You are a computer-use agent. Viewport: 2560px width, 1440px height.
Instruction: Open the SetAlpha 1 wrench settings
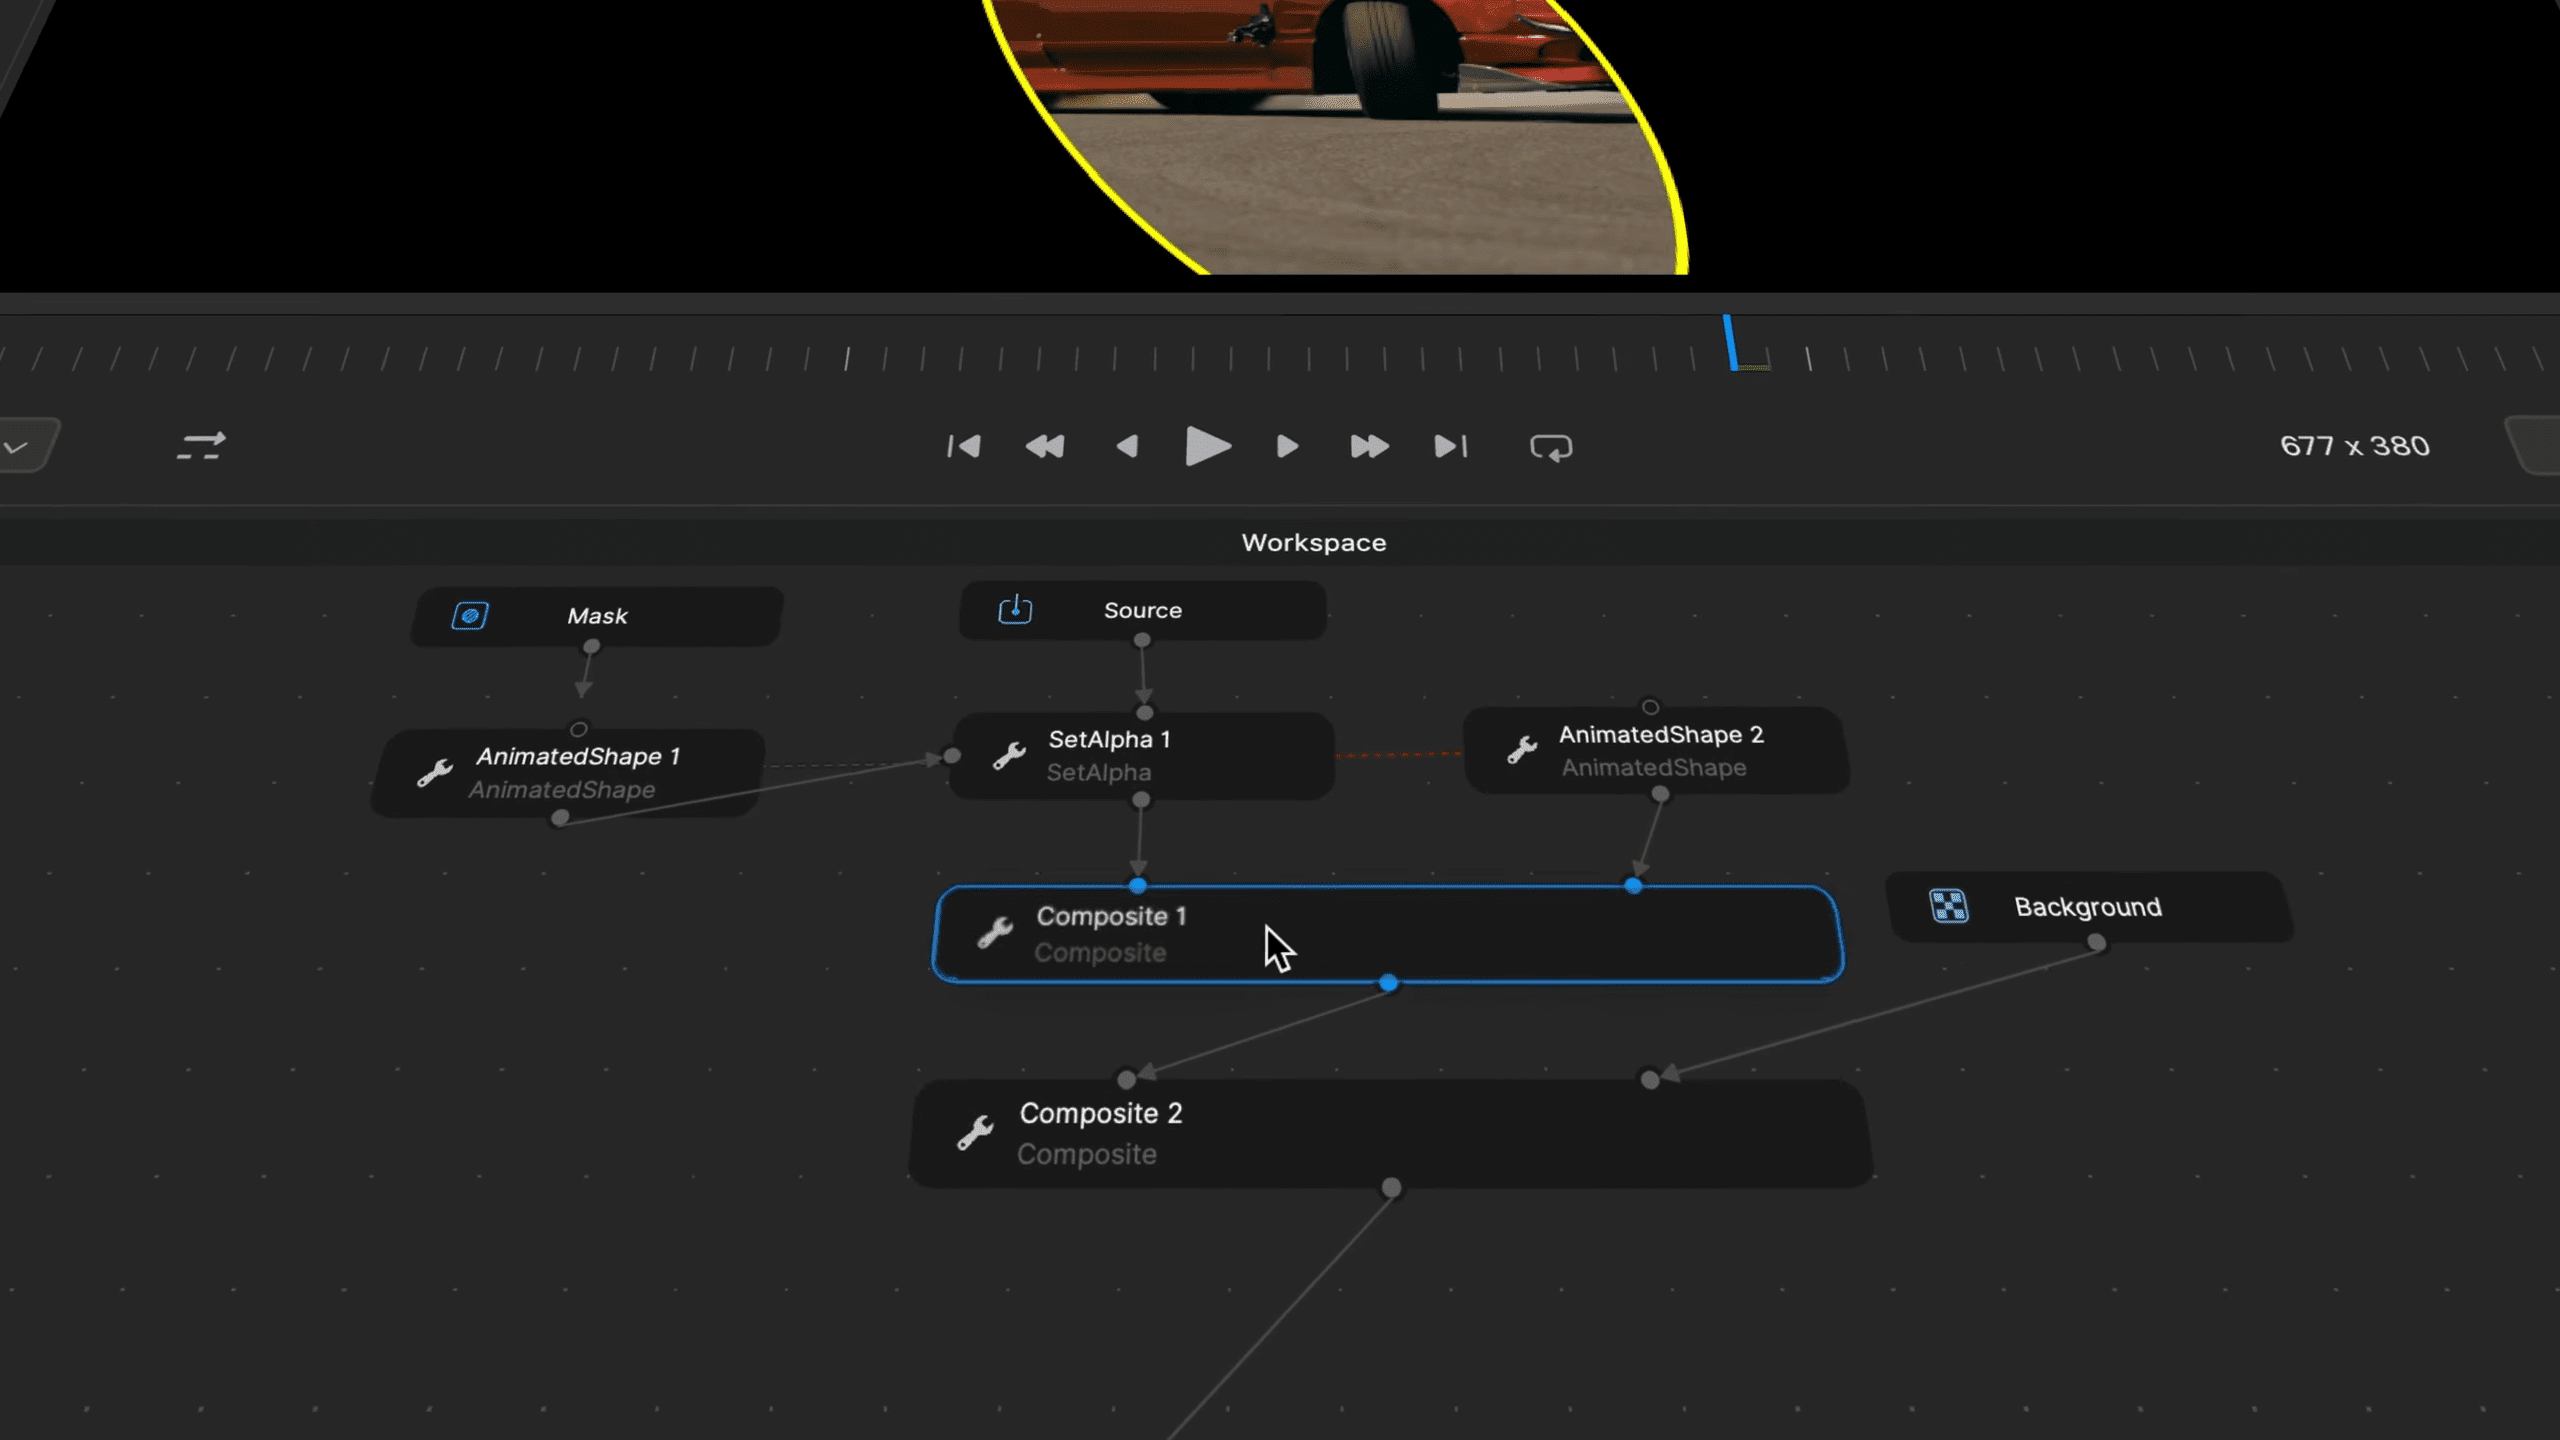1009,755
